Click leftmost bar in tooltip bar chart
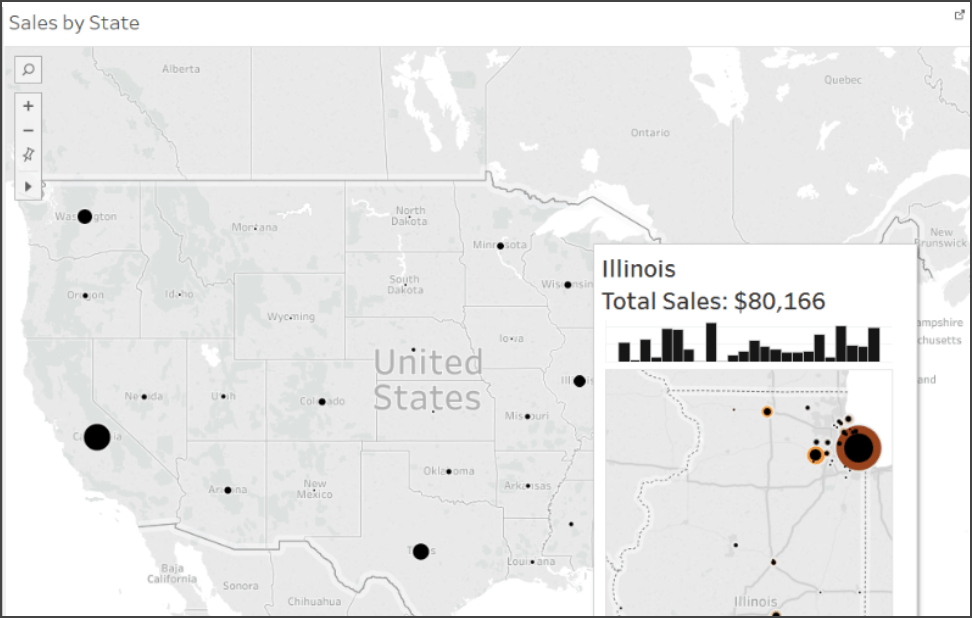The height and width of the screenshot is (618, 972). (624, 352)
